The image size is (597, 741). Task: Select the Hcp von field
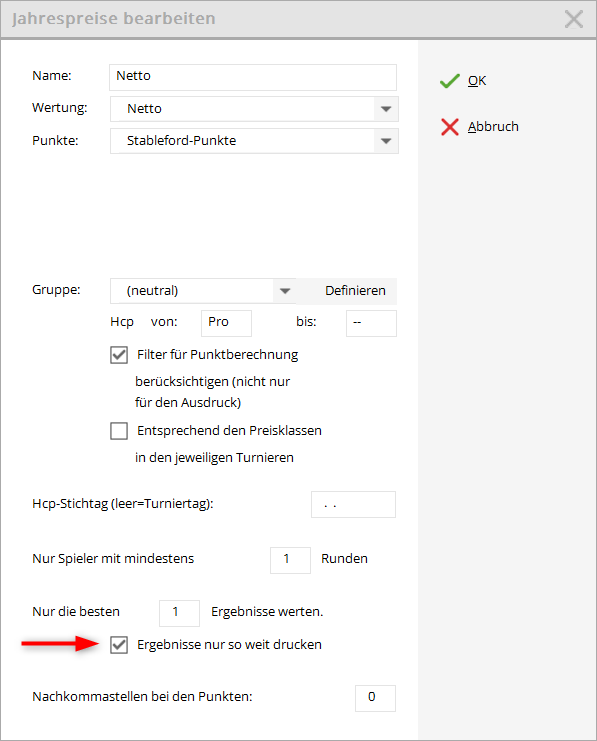pos(226,323)
